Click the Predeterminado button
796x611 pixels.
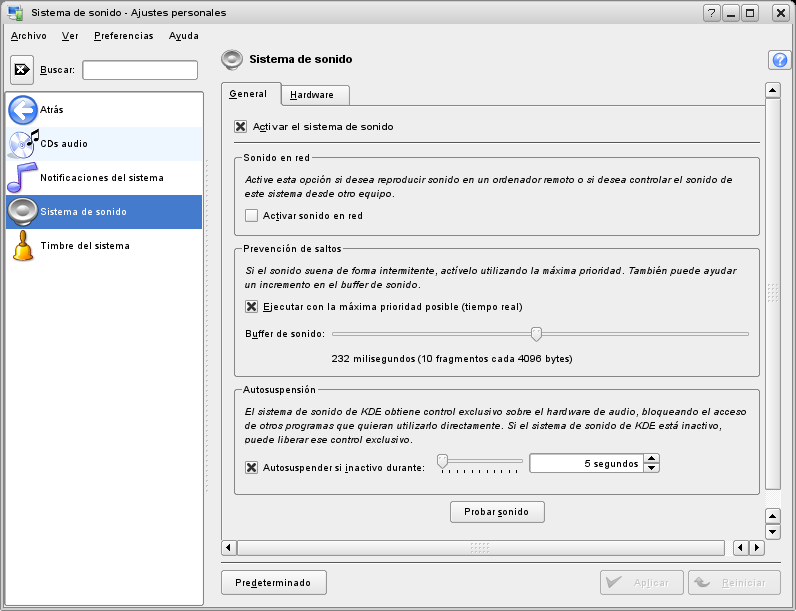click(273, 582)
